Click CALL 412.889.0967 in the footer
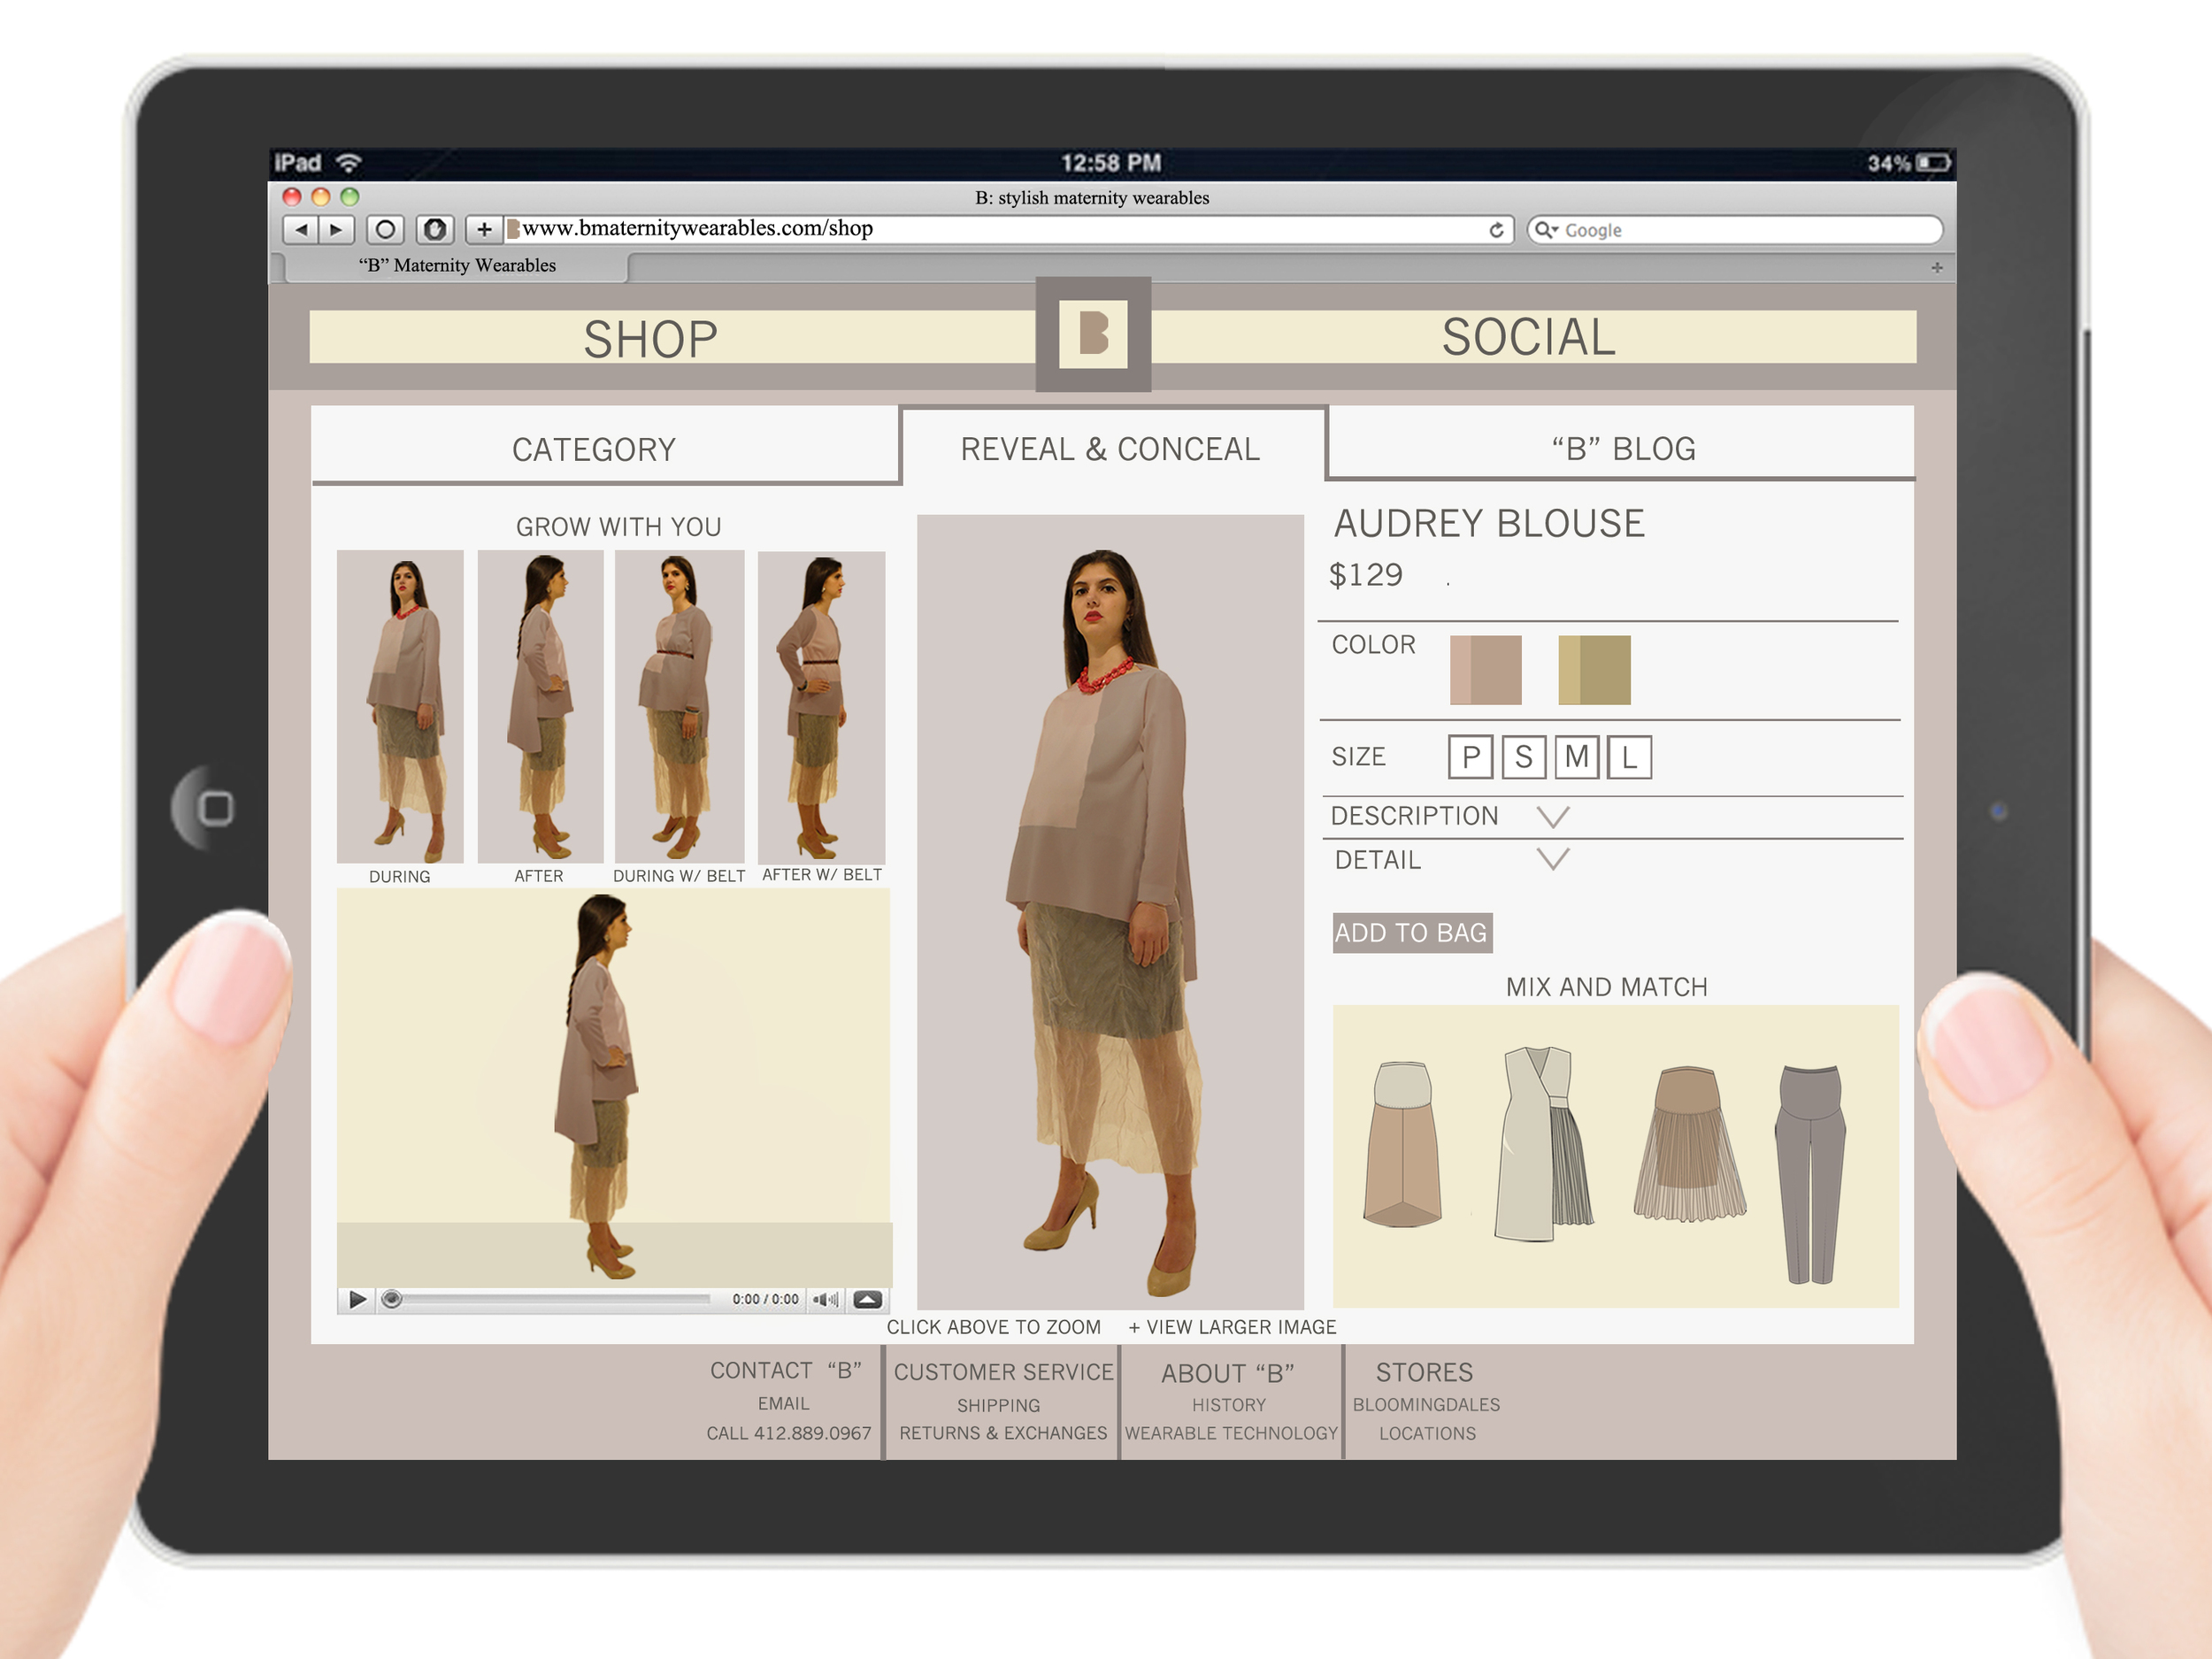Viewport: 2212px width, 1659px height. click(788, 1433)
